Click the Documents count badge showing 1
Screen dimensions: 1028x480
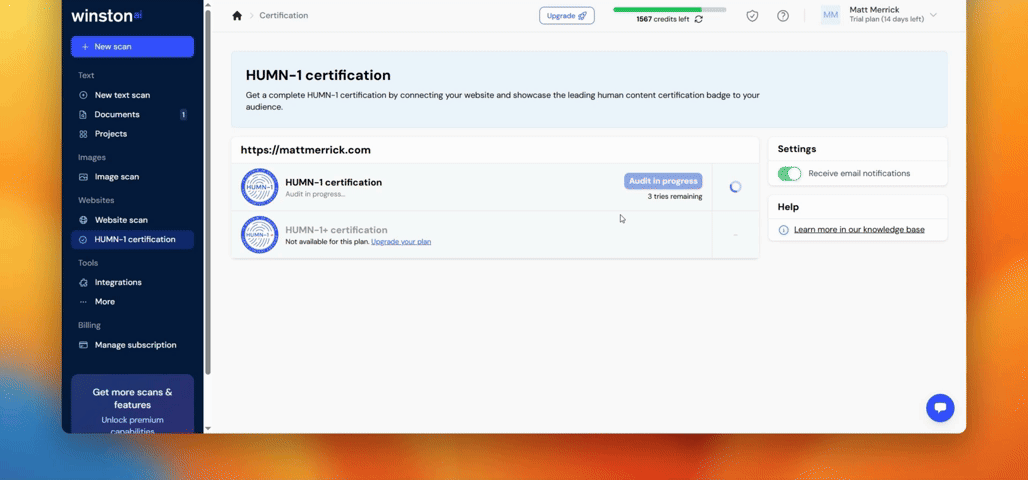184,115
